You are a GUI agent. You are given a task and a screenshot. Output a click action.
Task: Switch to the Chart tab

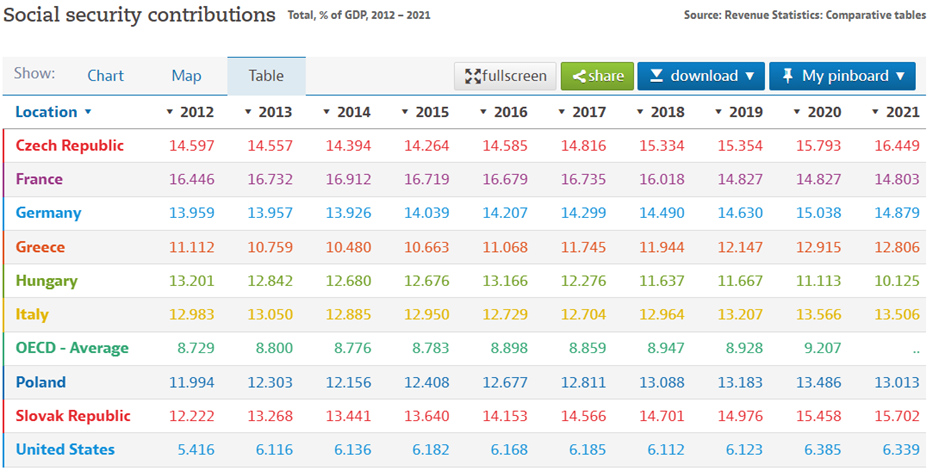105,76
